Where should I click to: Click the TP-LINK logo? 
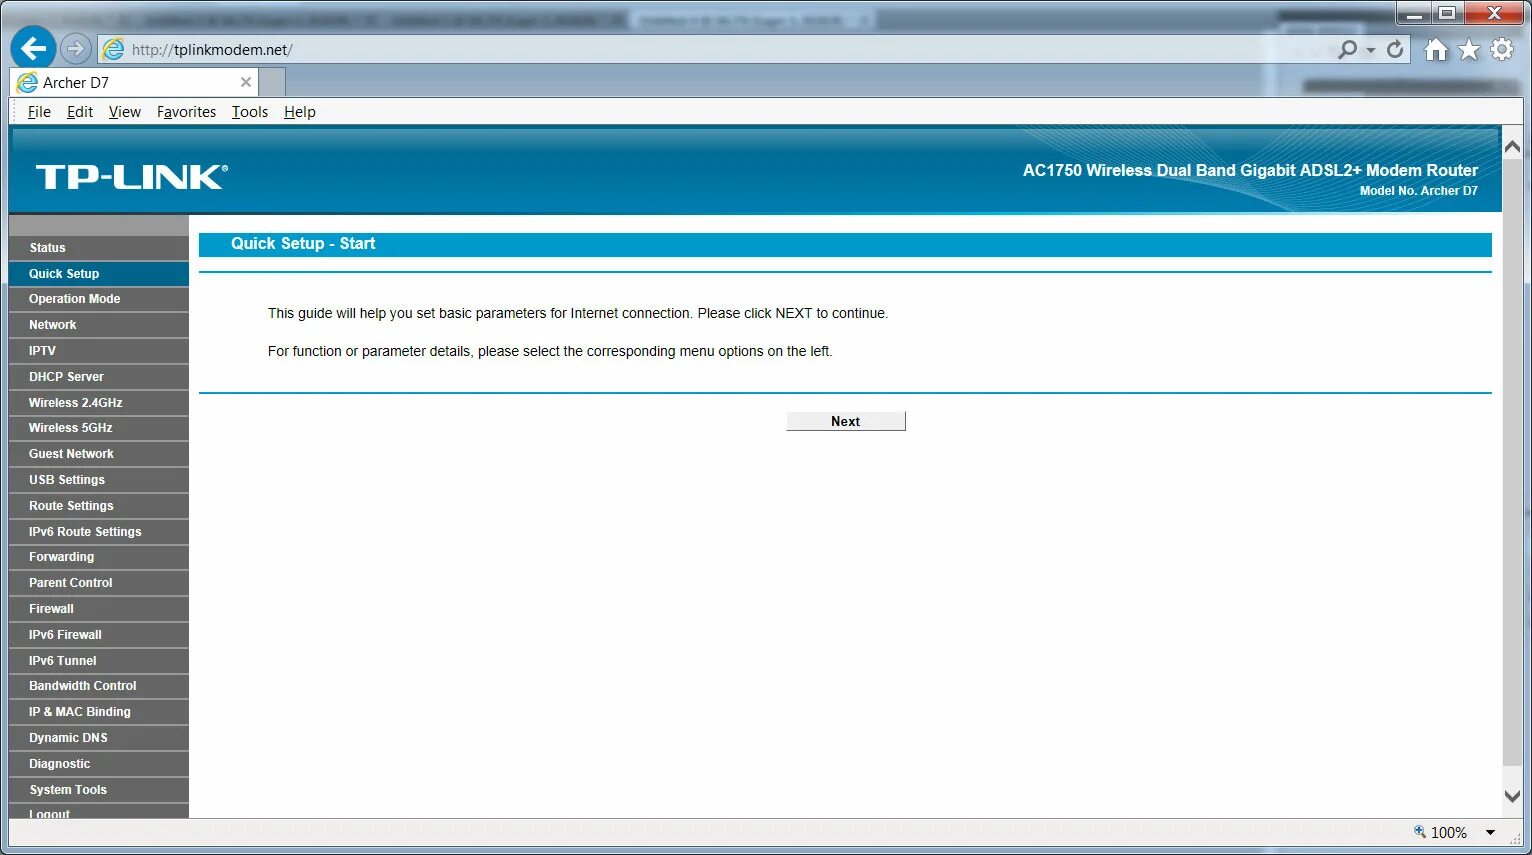132,177
